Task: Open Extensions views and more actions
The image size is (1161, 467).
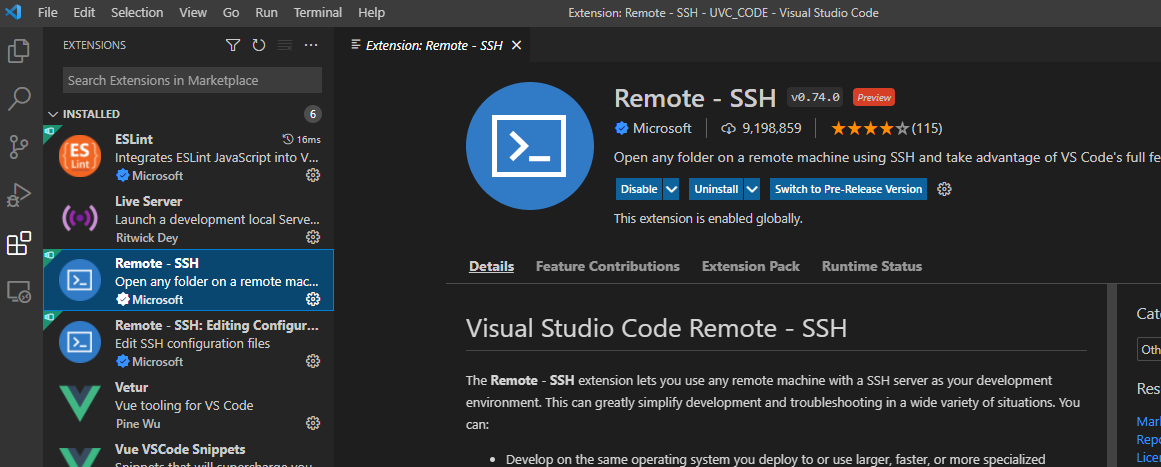Action: click(311, 46)
